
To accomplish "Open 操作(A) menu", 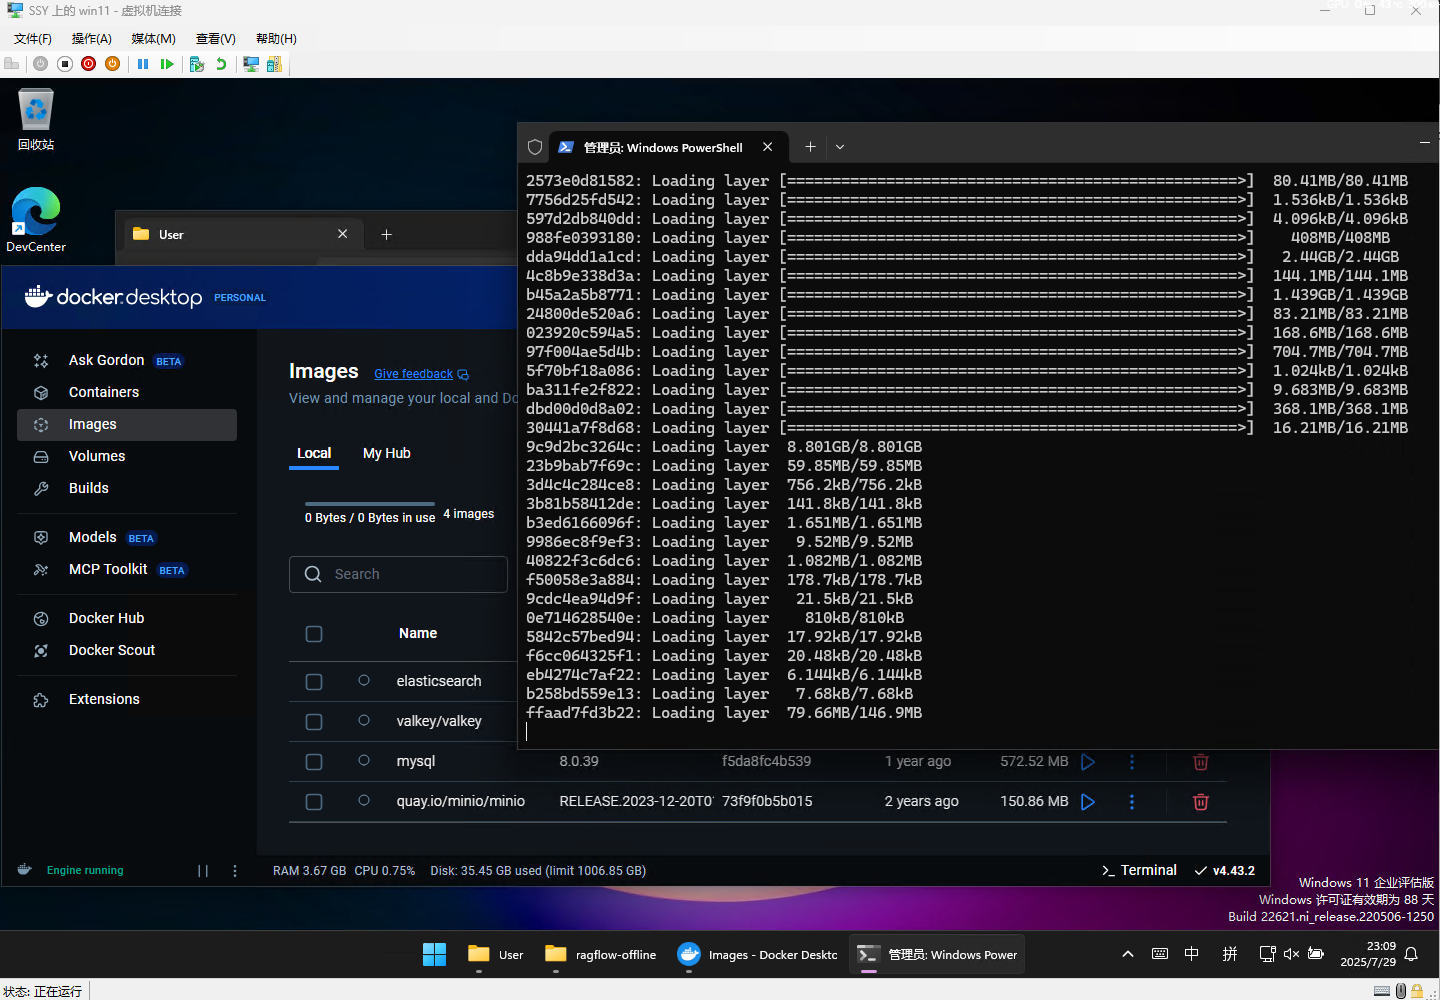I will pyautogui.click(x=92, y=39).
